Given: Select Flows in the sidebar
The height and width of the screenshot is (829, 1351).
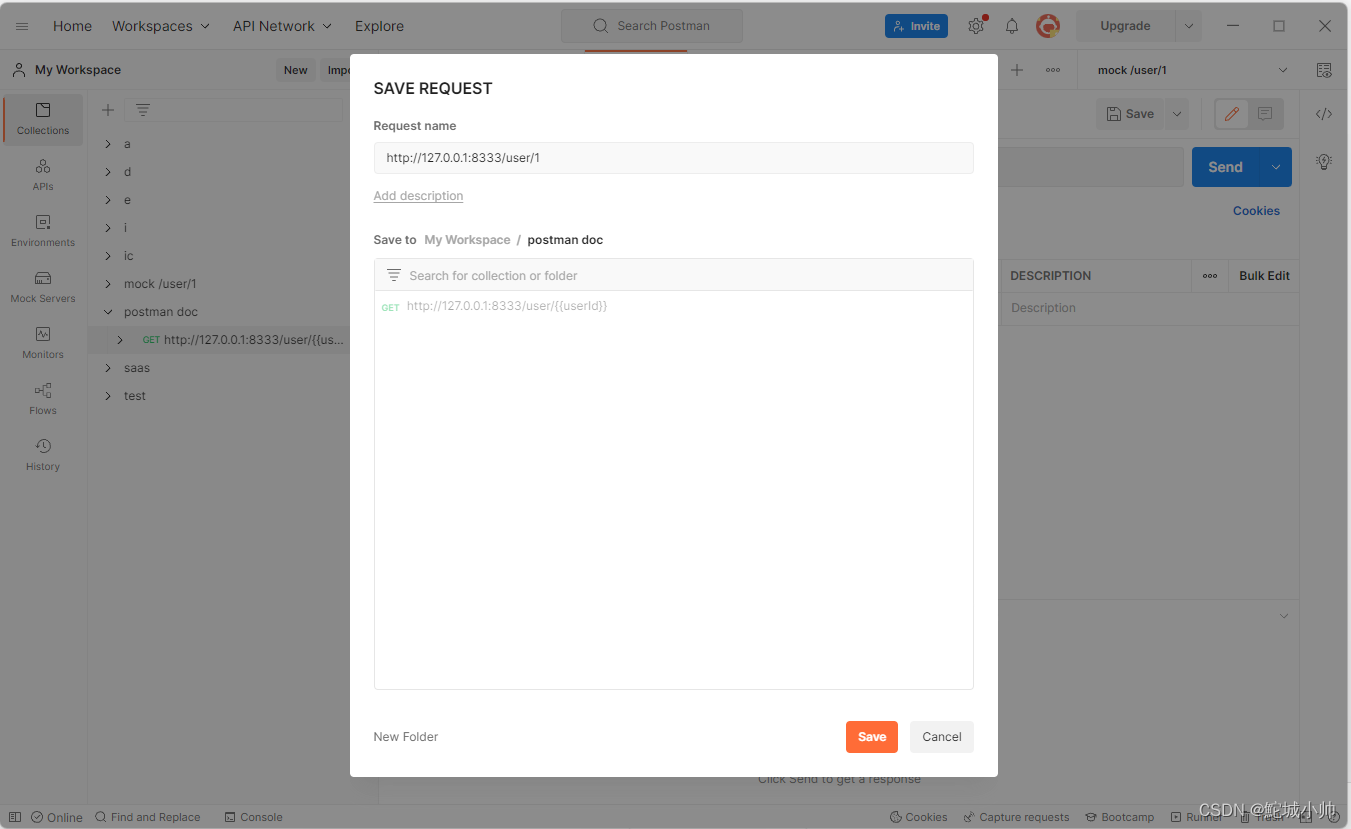Looking at the screenshot, I should coord(43,399).
